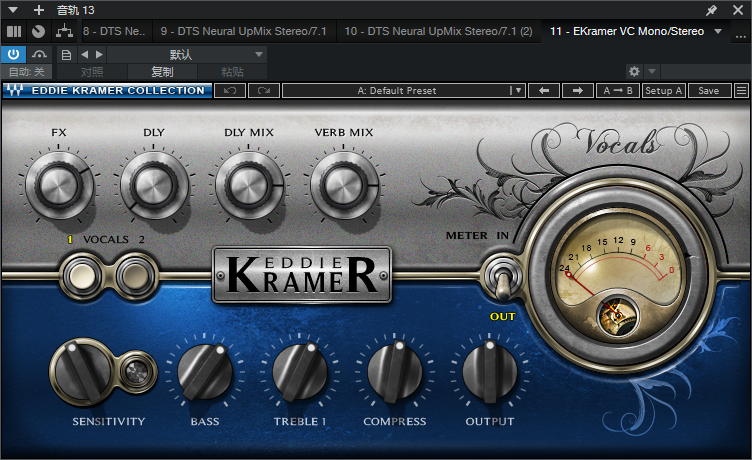Redo with the Waves redo arrow
Image resolution: width=752 pixels, height=460 pixels.
coord(264,90)
